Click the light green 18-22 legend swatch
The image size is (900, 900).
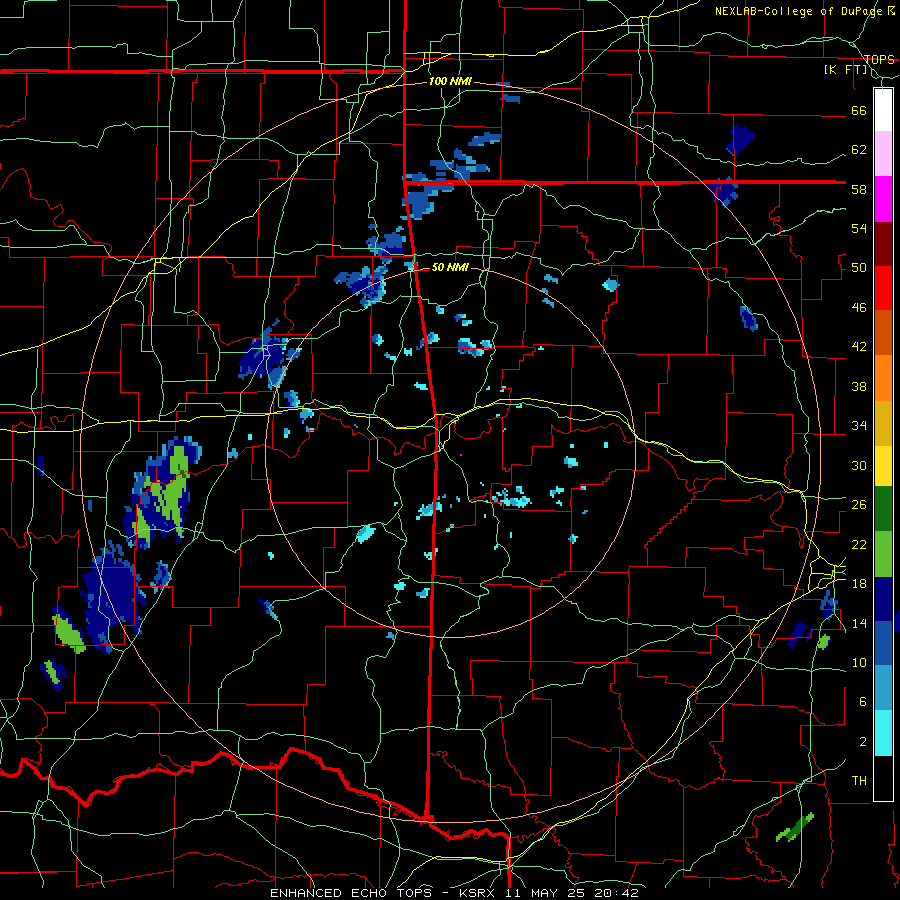pos(883,554)
